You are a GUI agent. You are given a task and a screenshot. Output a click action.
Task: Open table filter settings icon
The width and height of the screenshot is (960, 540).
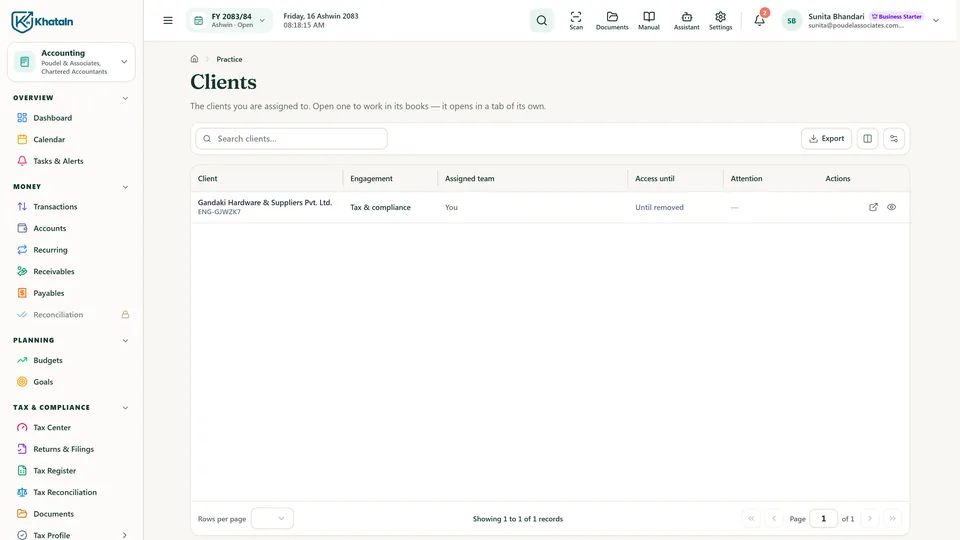click(x=894, y=138)
